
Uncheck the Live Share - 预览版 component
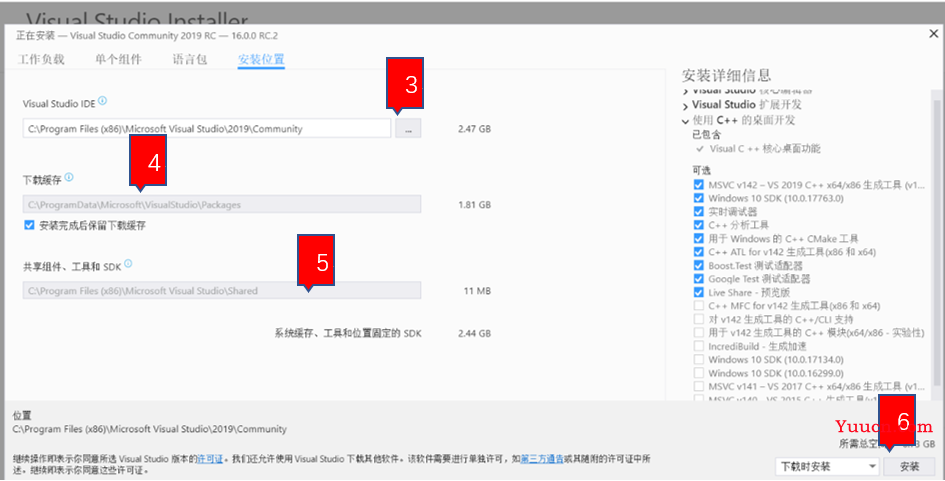point(698,292)
